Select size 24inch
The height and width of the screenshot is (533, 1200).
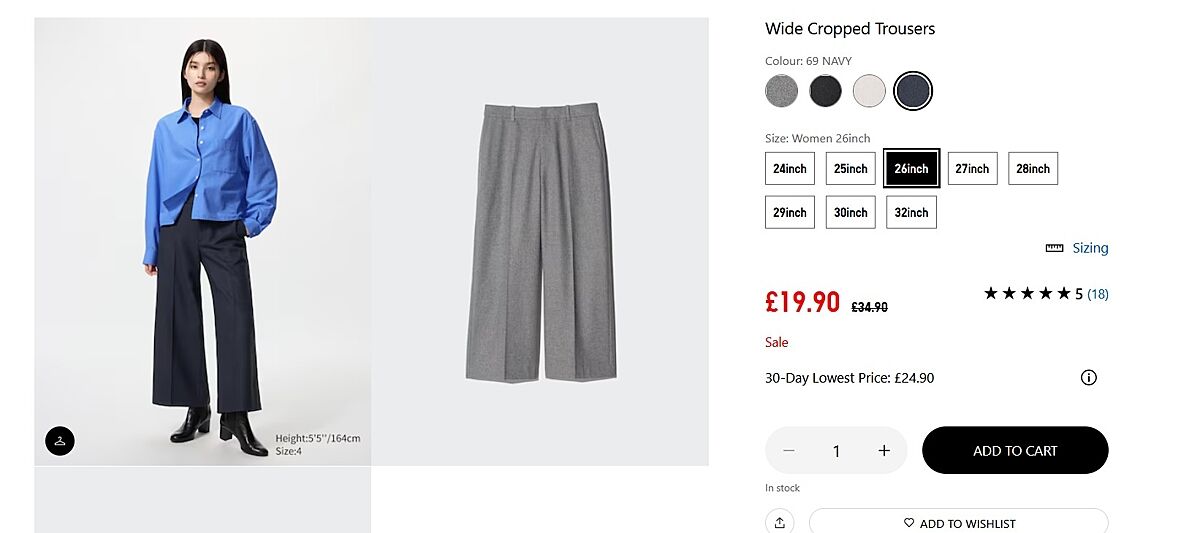pyautogui.click(x=790, y=169)
